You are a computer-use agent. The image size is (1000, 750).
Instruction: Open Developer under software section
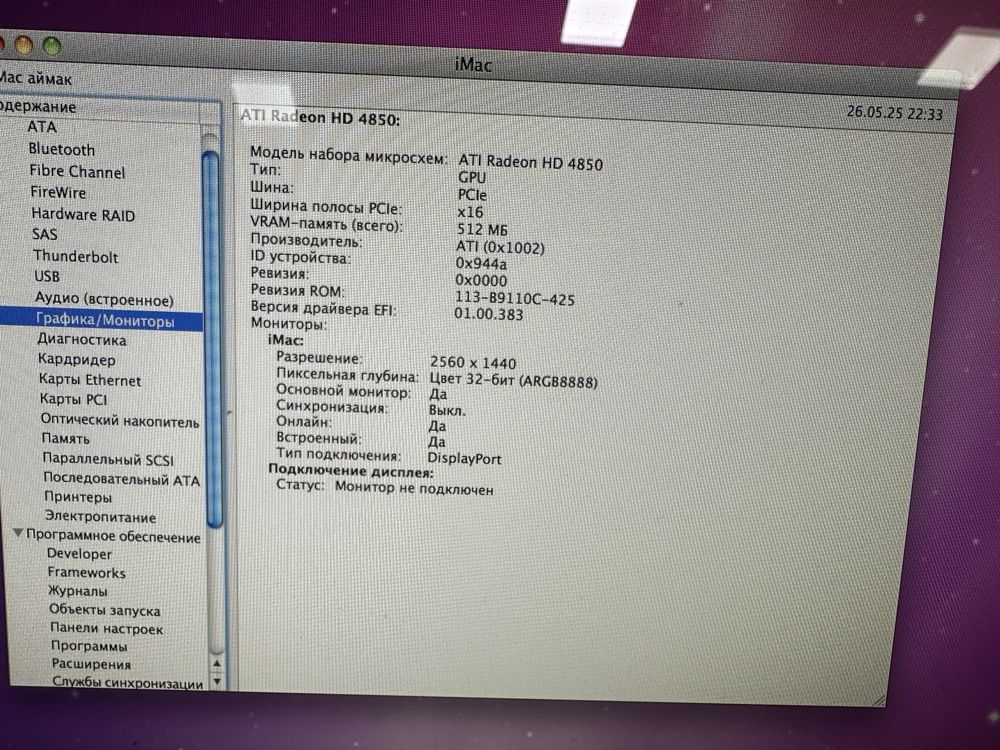pos(79,554)
